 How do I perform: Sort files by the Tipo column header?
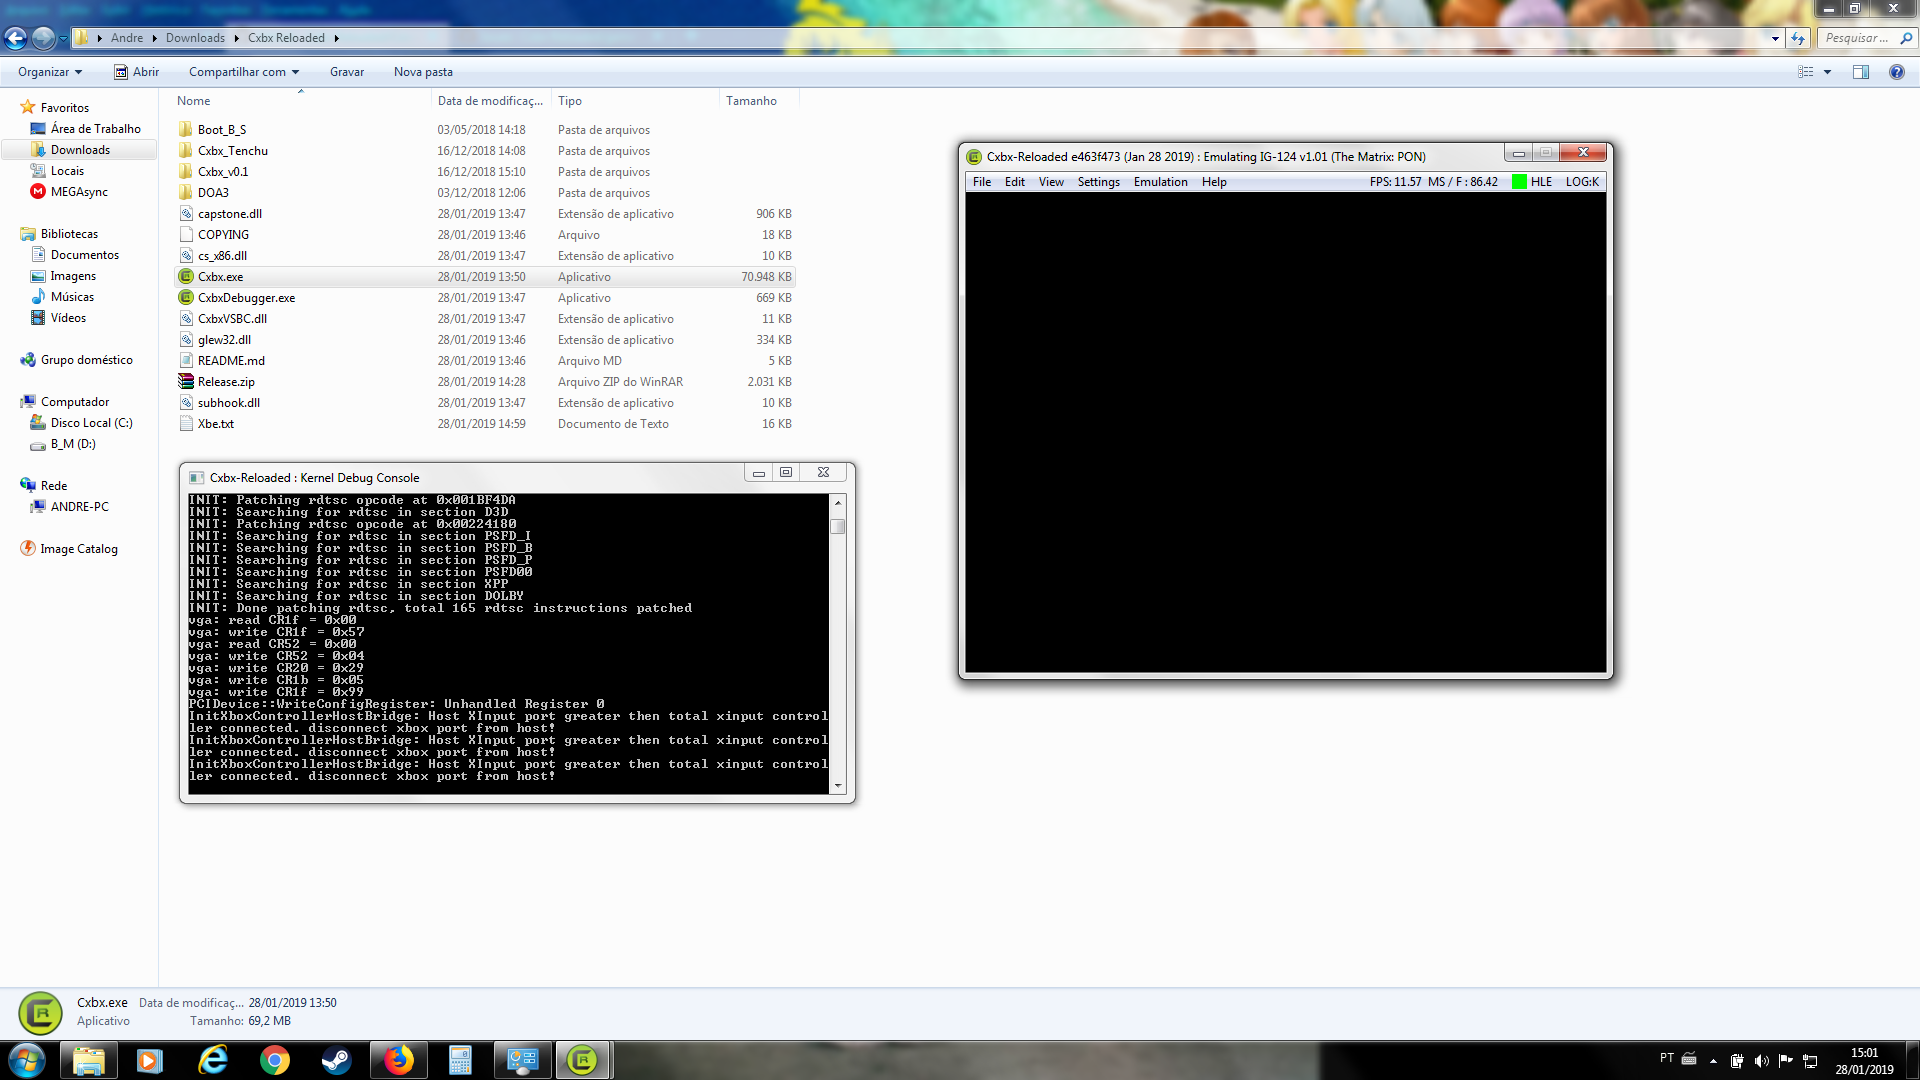click(635, 101)
